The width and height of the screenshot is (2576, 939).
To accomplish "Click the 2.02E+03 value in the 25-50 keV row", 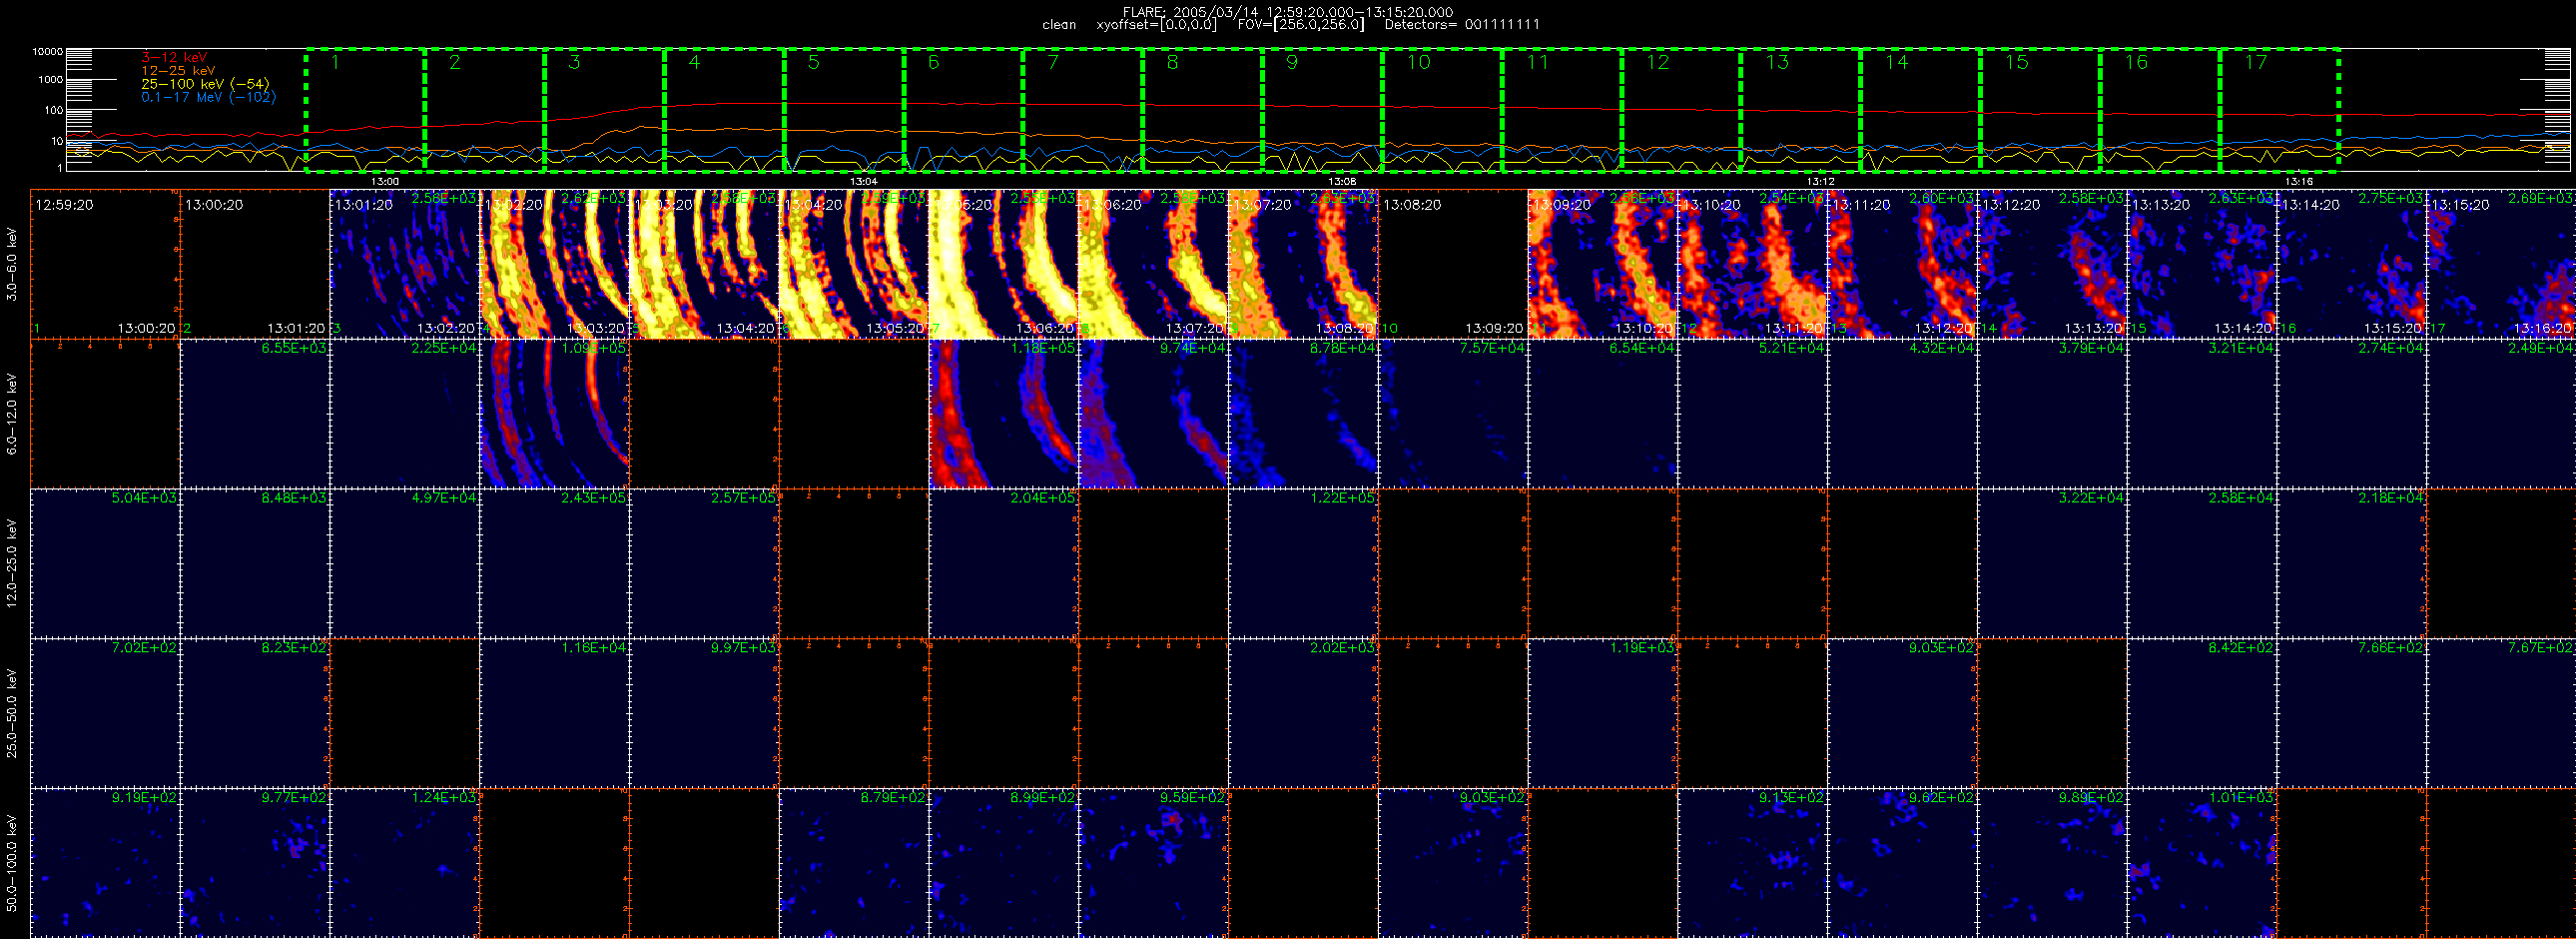I will point(1343,648).
